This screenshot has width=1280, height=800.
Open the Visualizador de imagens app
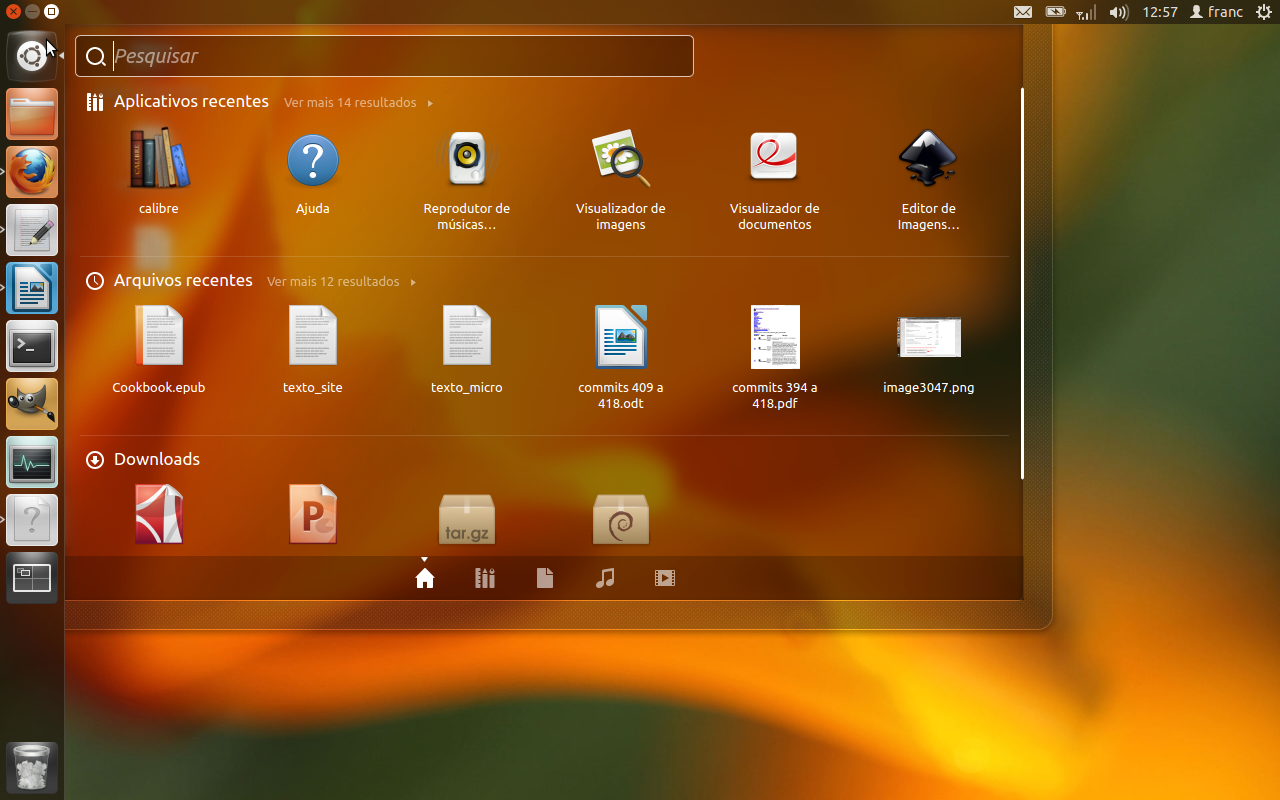621,160
